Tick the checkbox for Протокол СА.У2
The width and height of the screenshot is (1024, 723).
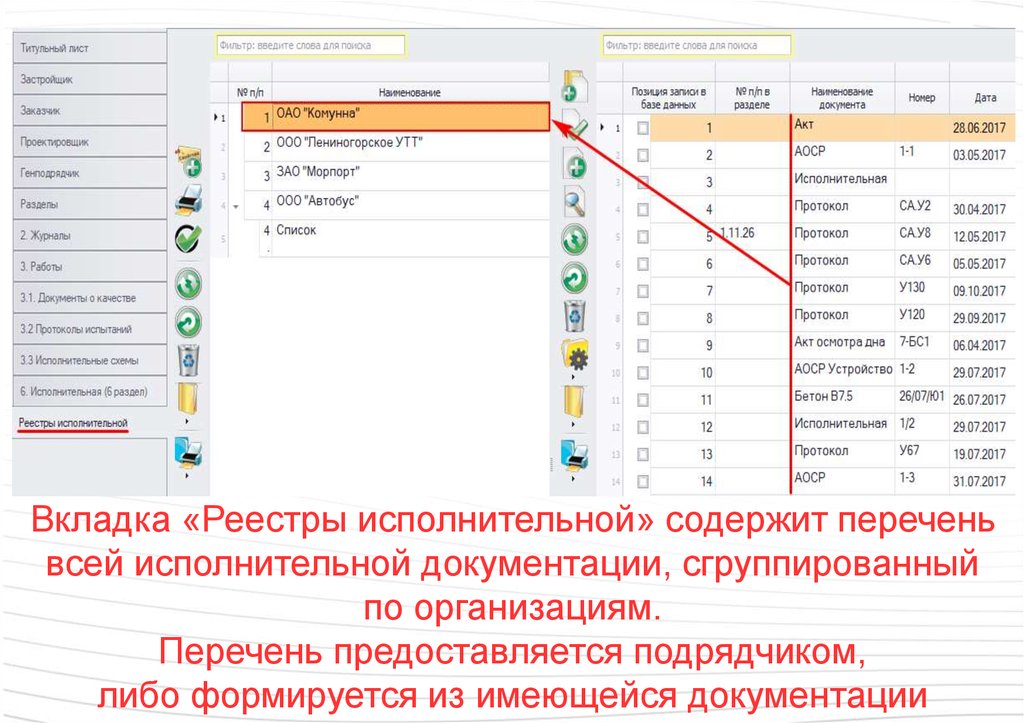tap(643, 210)
